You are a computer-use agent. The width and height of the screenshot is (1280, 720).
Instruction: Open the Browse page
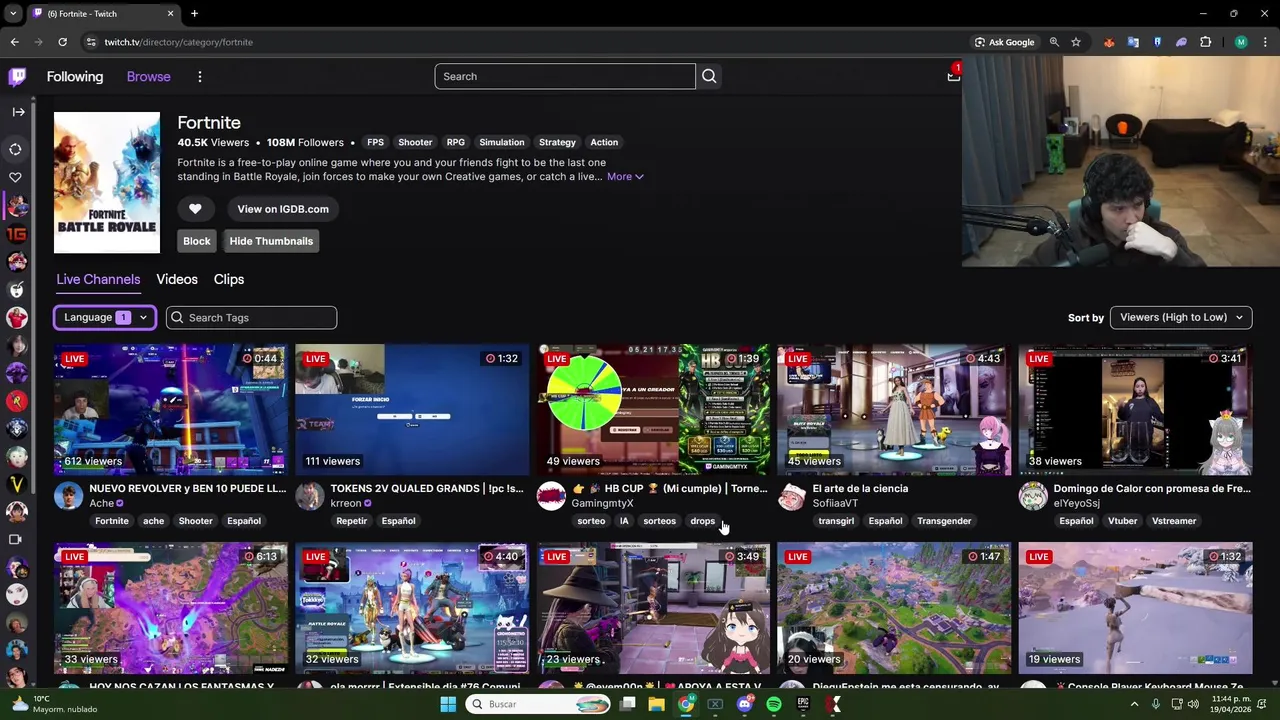[149, 77]
